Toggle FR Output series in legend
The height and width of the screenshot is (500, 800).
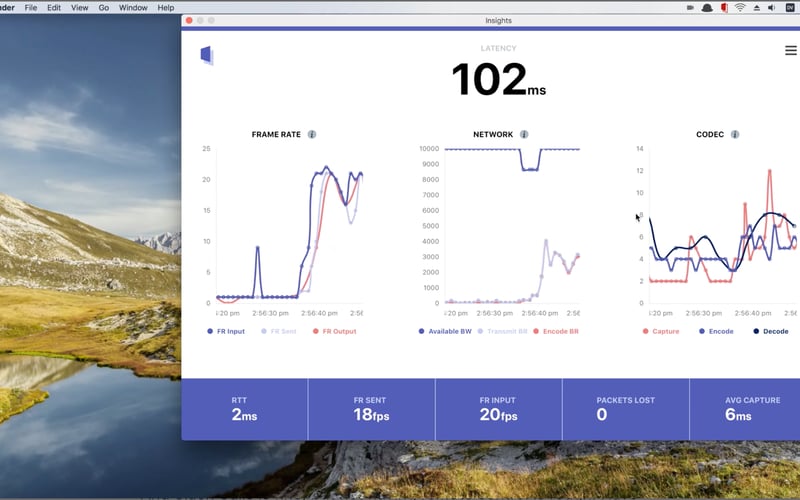tap(335, 331)
